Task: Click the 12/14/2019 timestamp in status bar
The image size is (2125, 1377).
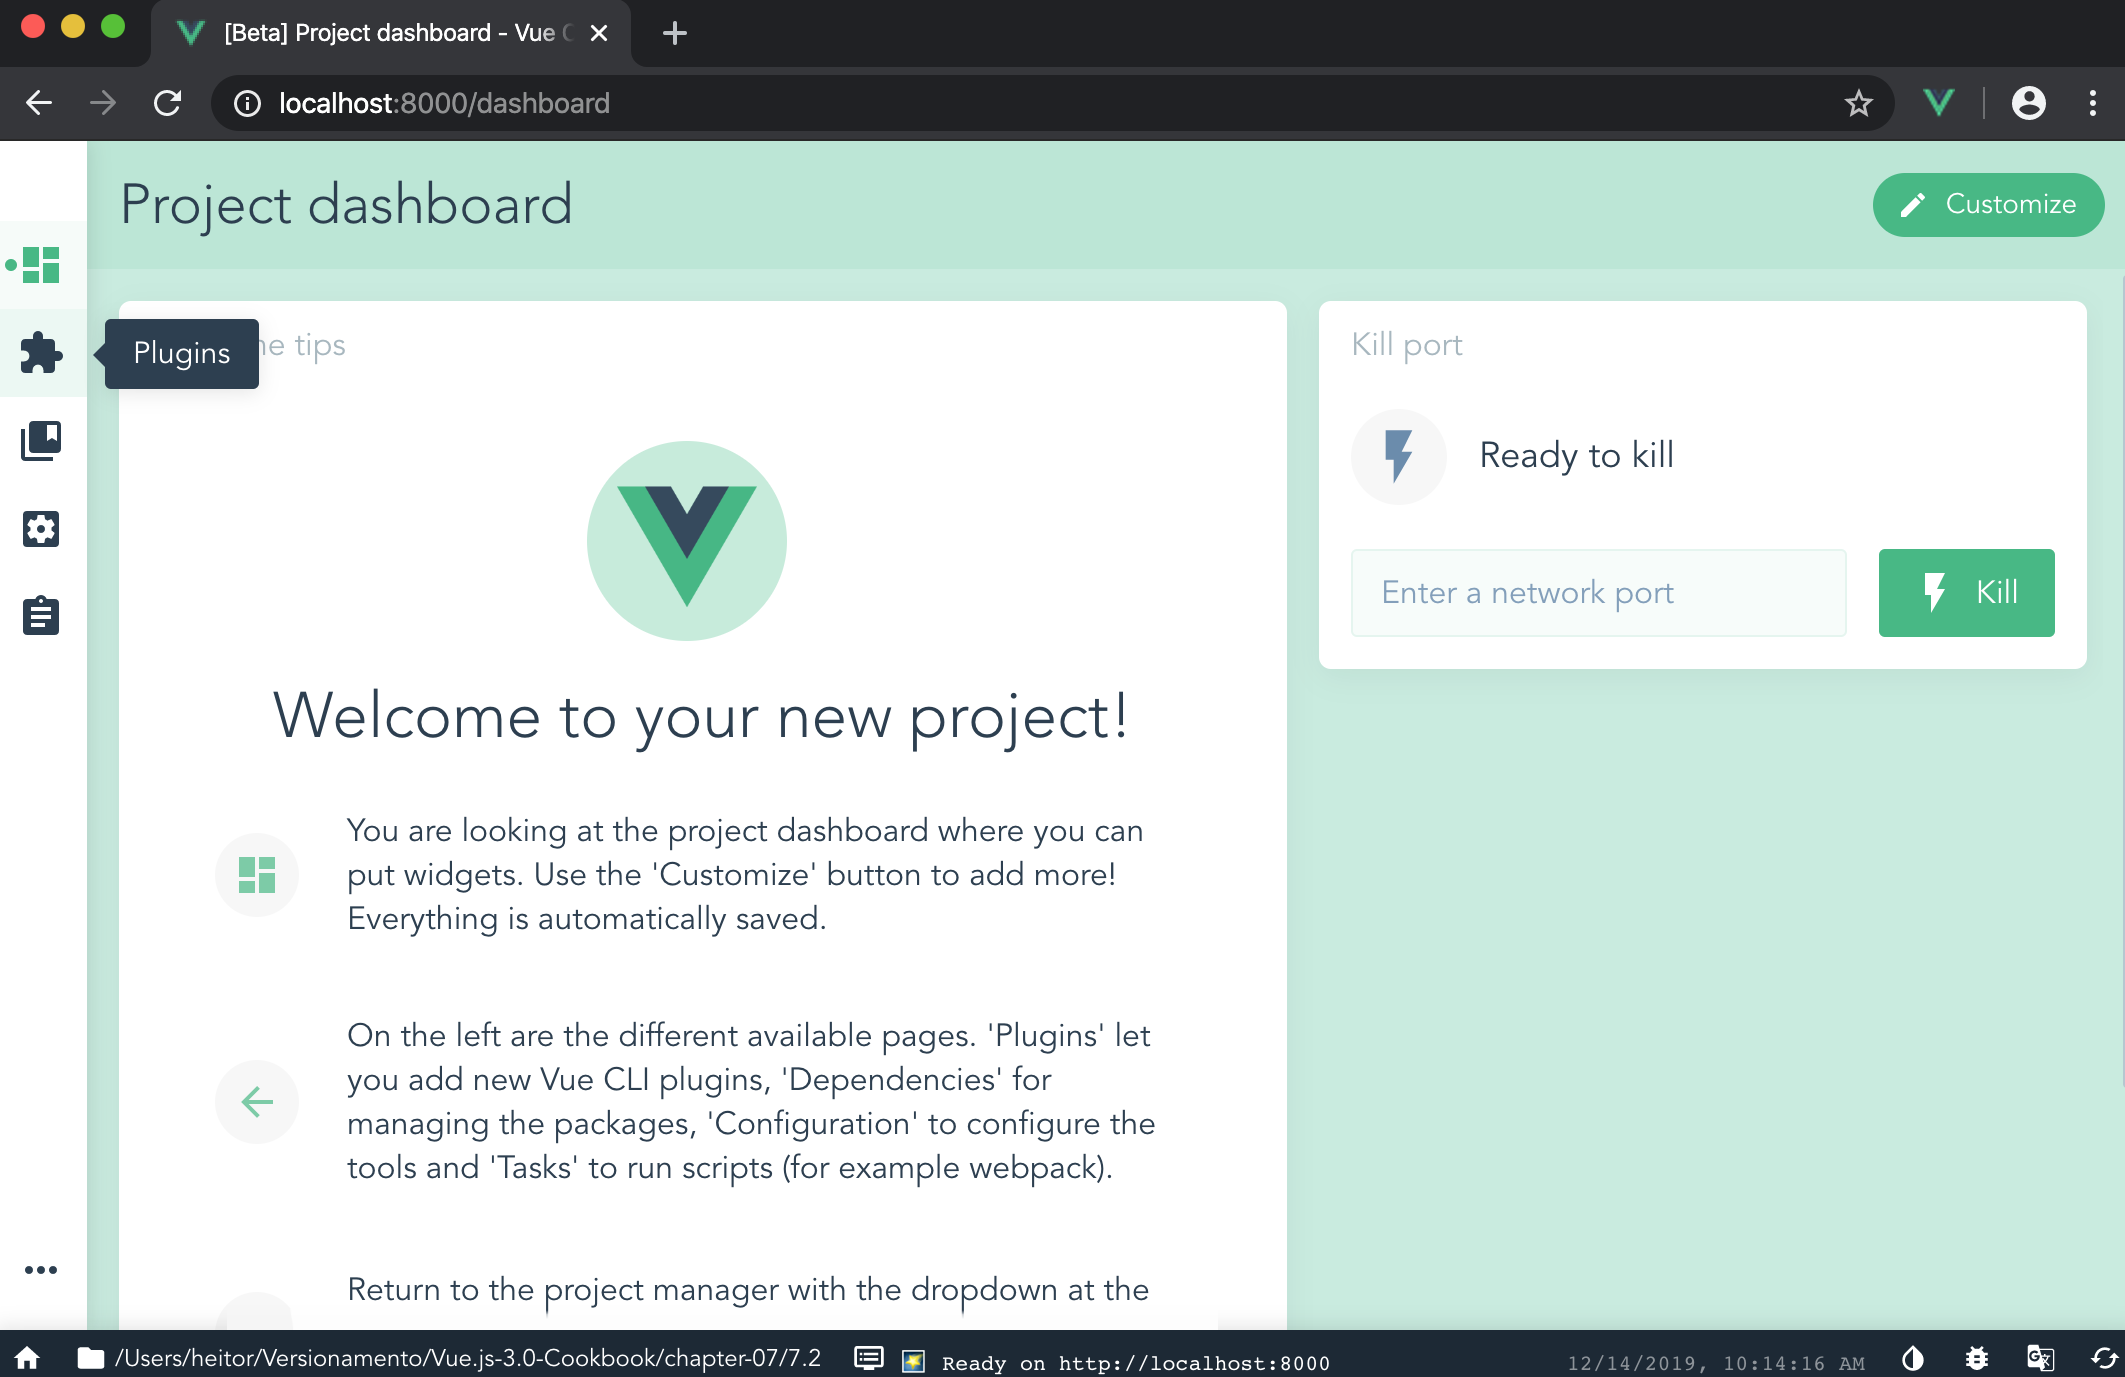Action: click(1716, 1363)
